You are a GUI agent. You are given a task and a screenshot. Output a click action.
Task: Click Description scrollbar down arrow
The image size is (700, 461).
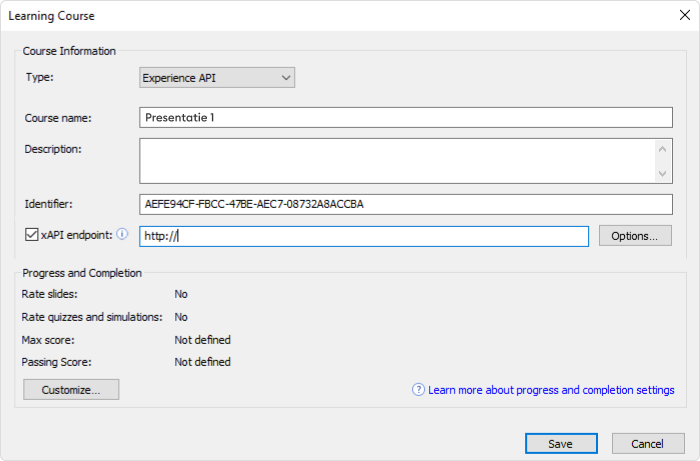pos(662,173)
